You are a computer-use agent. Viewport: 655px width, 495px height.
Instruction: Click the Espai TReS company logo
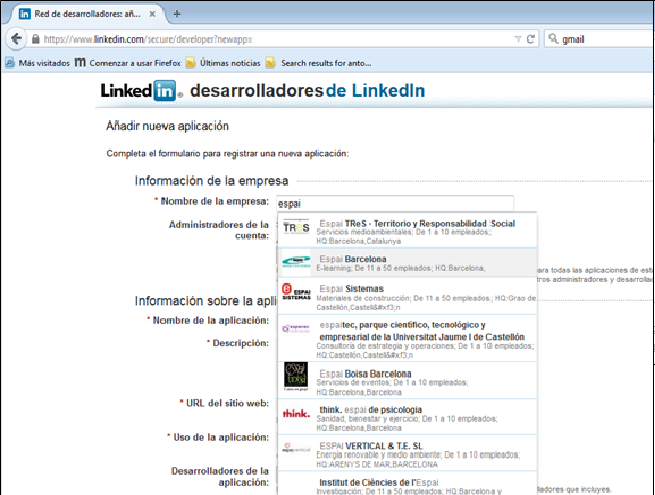[x=297, y=229]
